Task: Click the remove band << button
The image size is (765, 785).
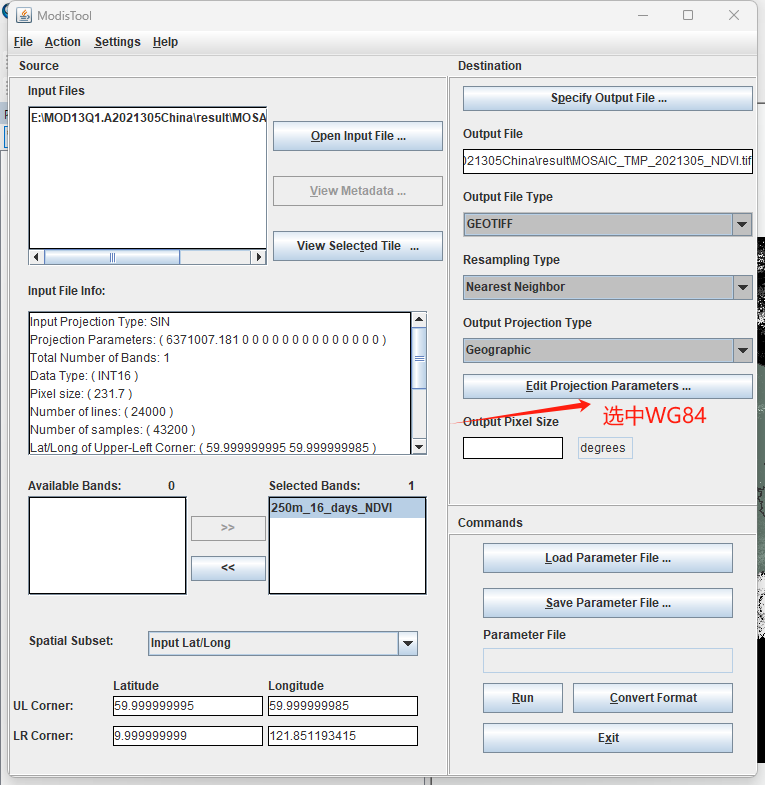Action: click(228, 568)
